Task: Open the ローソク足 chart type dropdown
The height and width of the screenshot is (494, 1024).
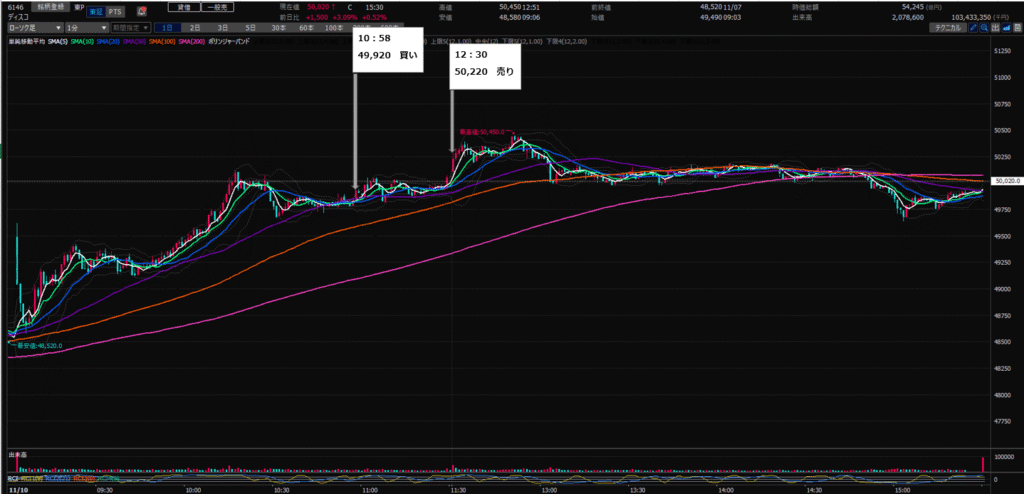Action: pos(34,28)
